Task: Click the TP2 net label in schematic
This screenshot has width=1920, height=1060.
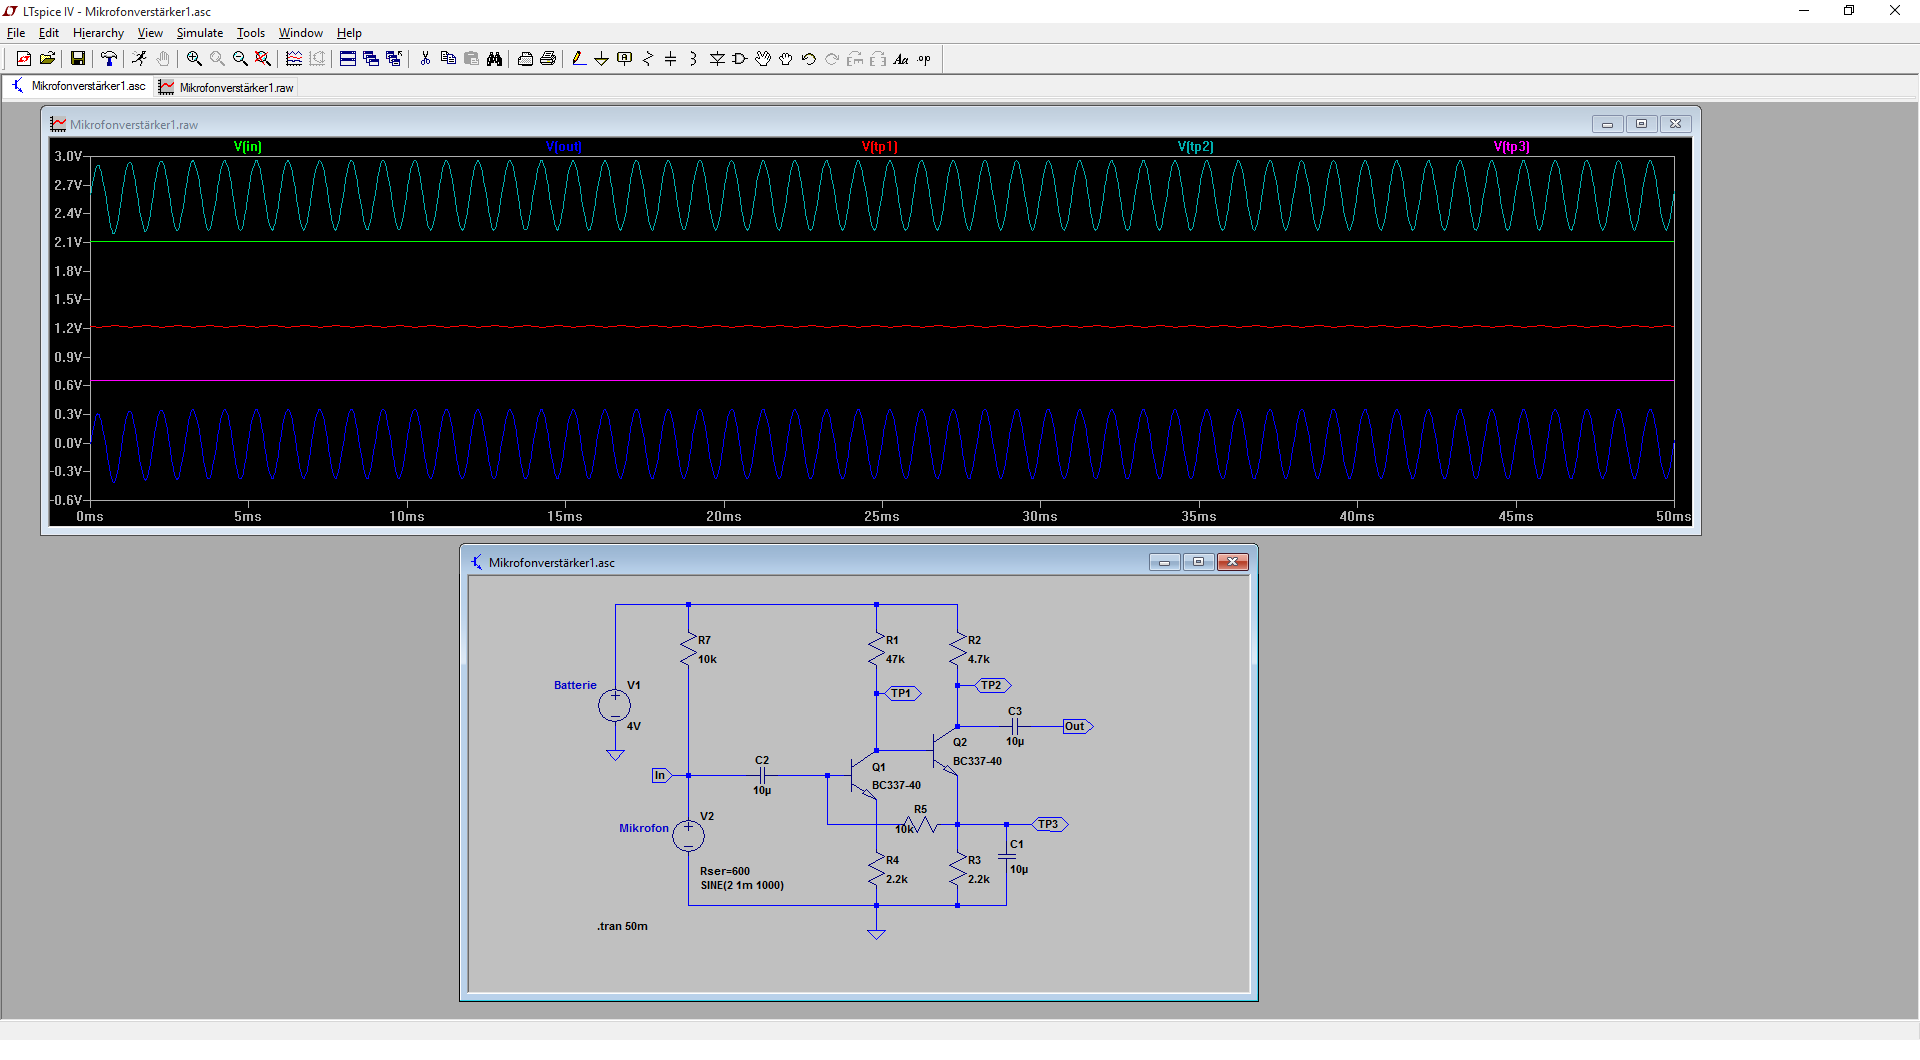Action: 992,685
